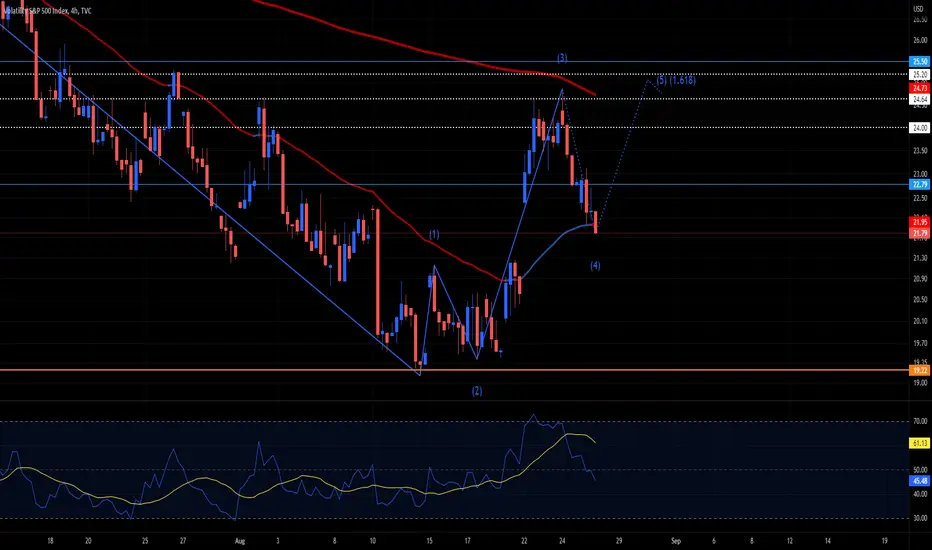
Task: Select the blue 25.50 price level tag
Action: pos(920,62)
